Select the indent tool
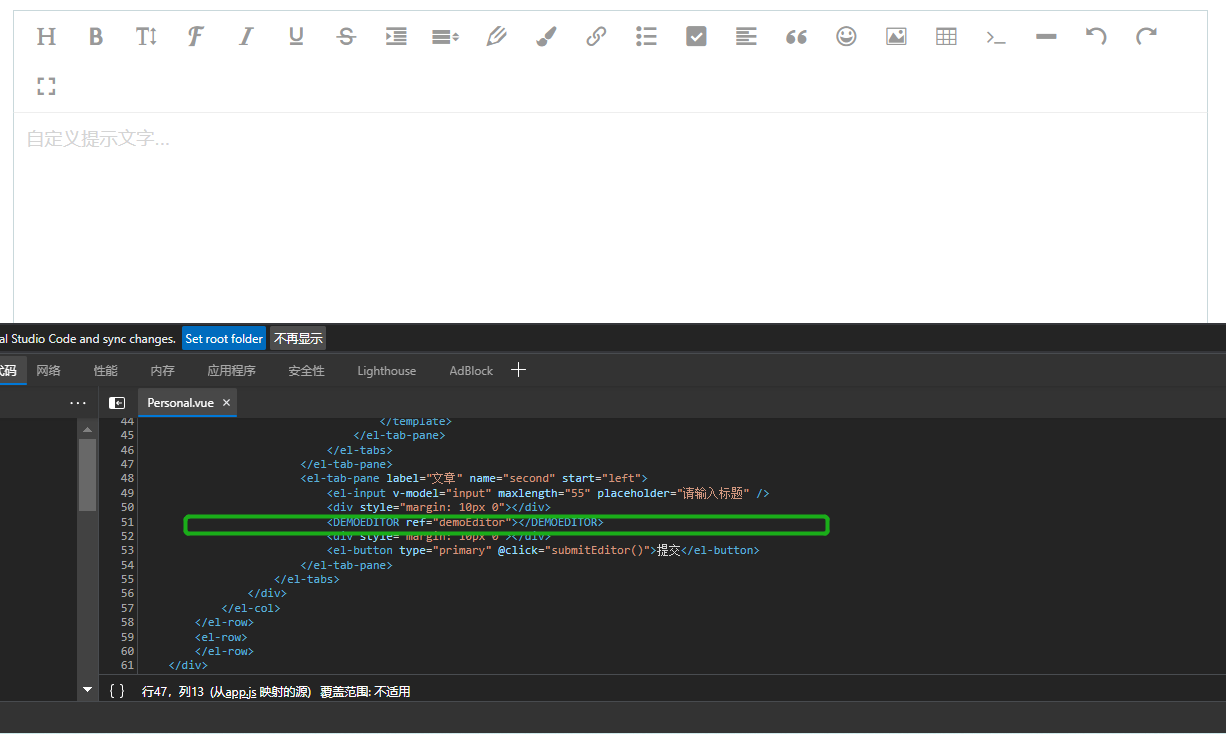1226x734 pixels. click(x=396, y=37)
